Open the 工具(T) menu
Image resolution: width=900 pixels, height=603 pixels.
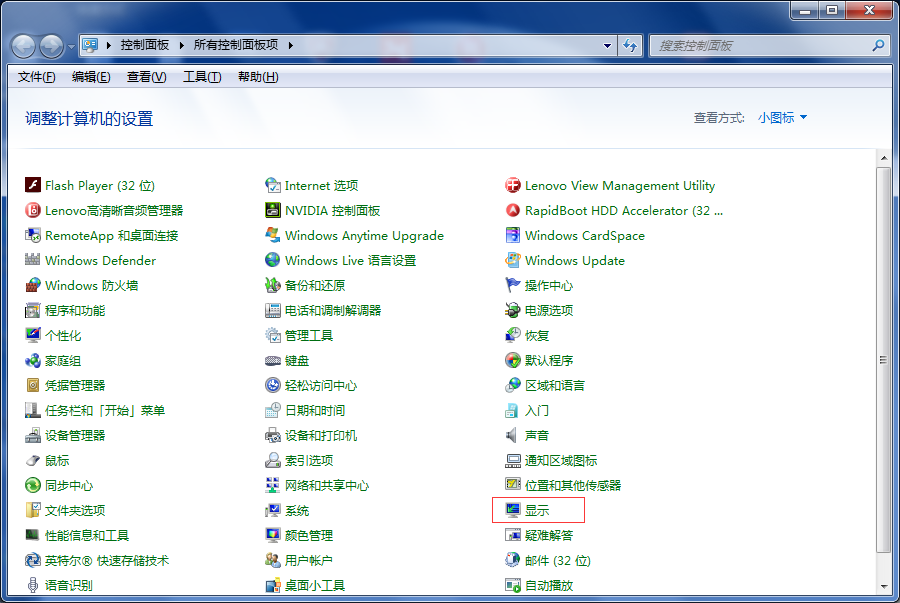[201, 77]
